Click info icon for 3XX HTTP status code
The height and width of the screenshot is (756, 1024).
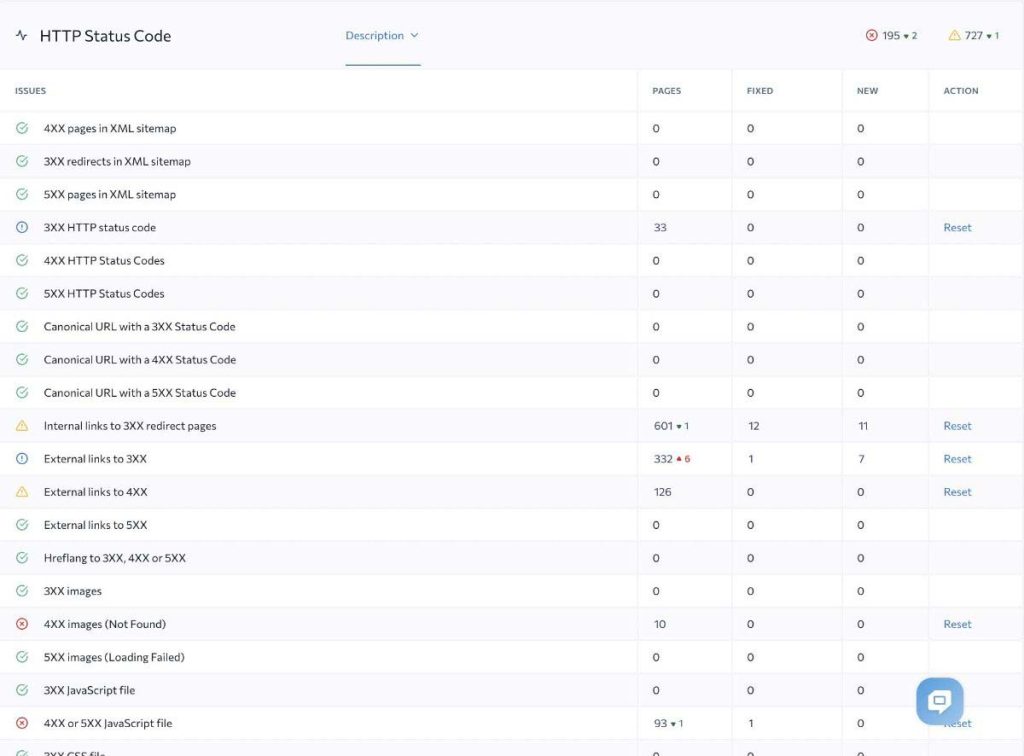(22, 227)
